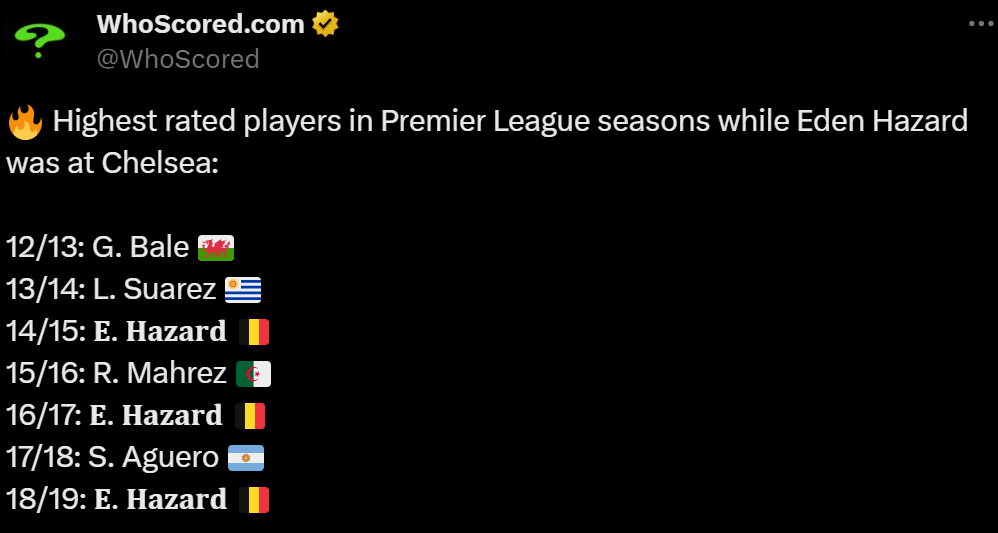The width and height of the screenshot is (998, 533).
Task: Click the Uruguay flag beside L. Suarez
Action: [x=243, y=290]
